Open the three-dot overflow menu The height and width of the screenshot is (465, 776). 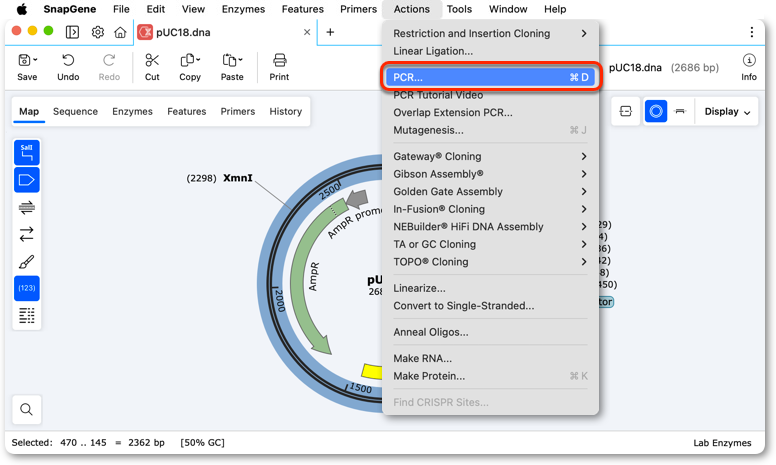click(752, 32)
